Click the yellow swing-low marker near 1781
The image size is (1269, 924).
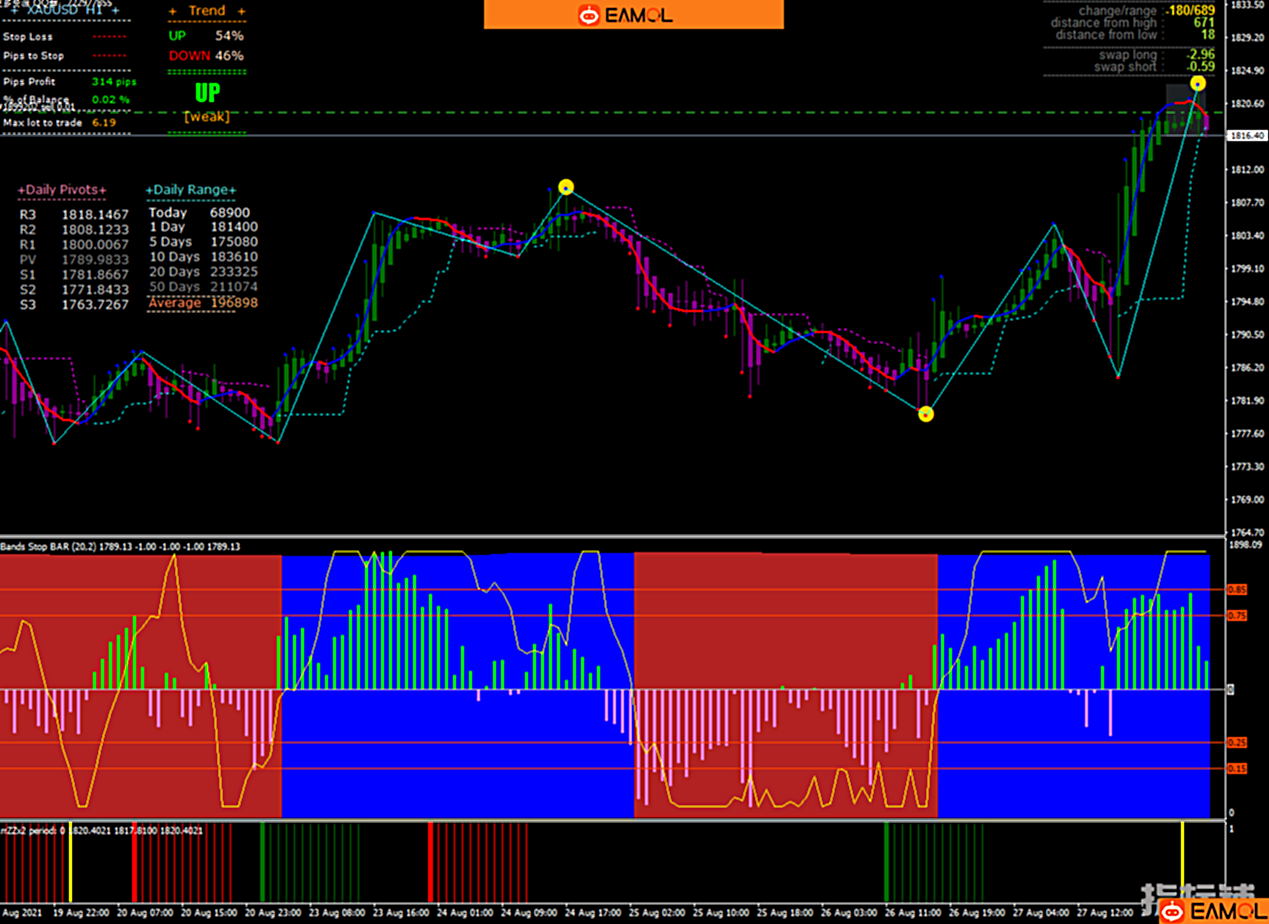tap(926, 413)
